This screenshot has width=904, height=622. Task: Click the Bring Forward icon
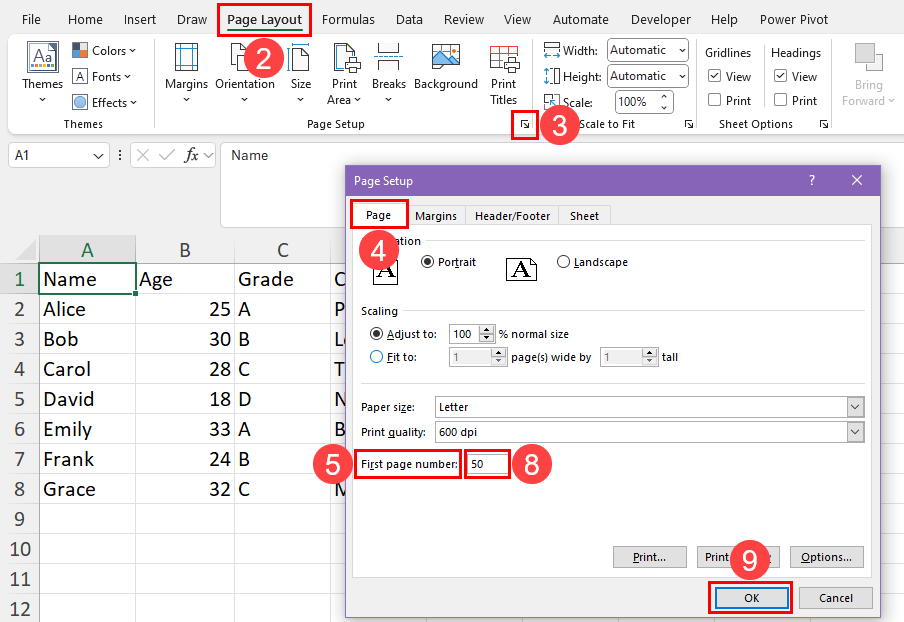coord(868,58)
